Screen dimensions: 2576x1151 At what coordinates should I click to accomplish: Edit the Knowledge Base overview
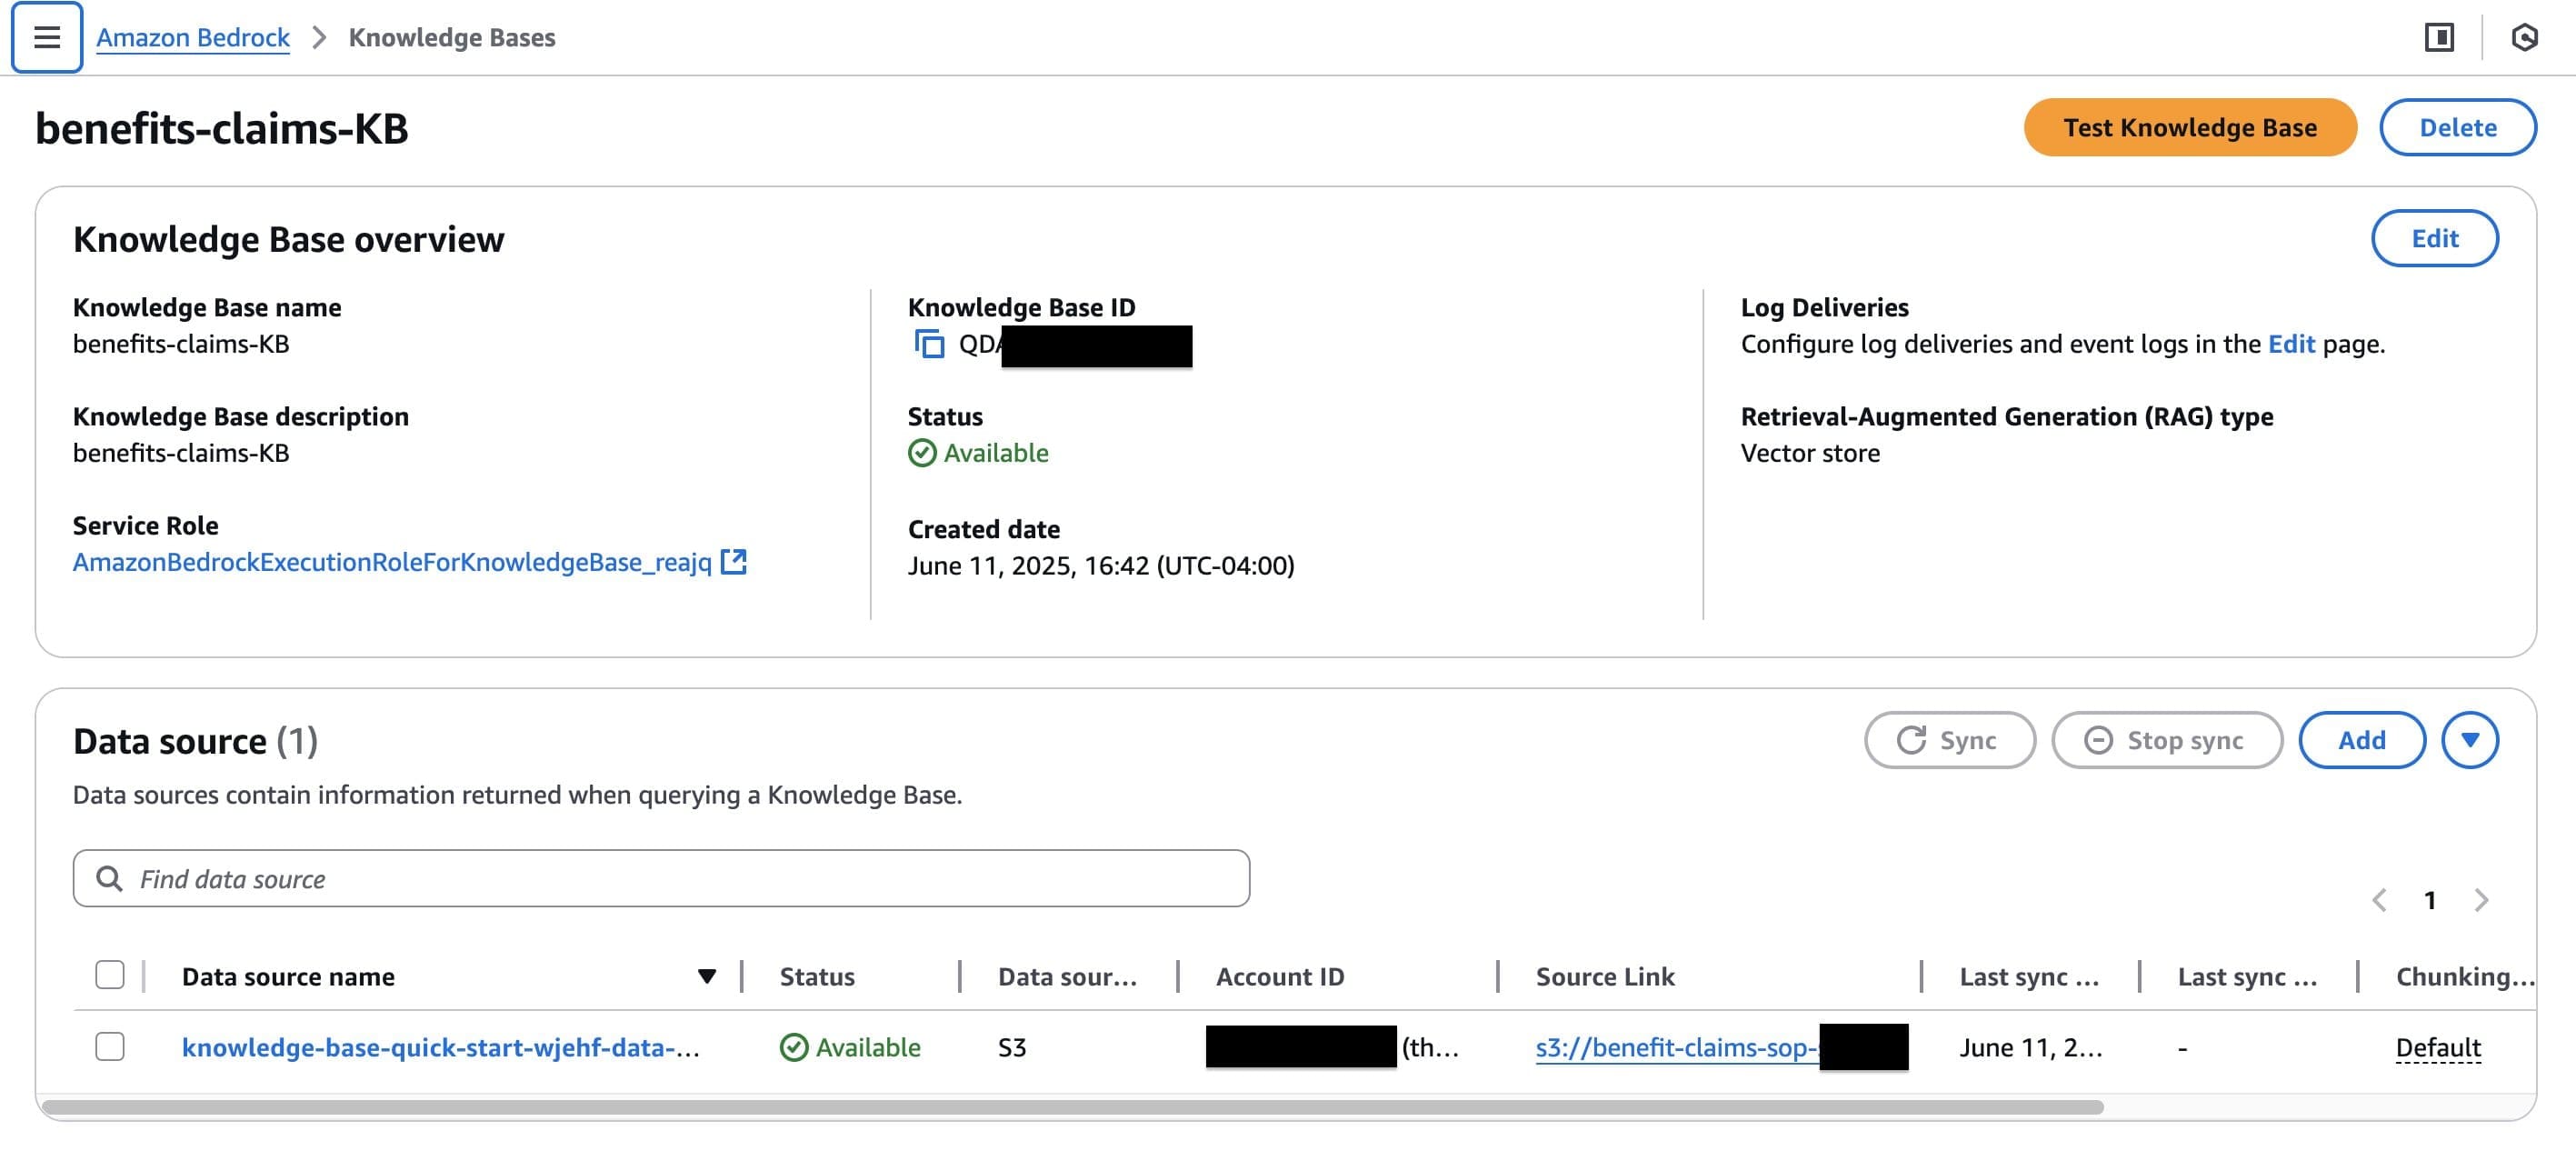(2435, 238)
